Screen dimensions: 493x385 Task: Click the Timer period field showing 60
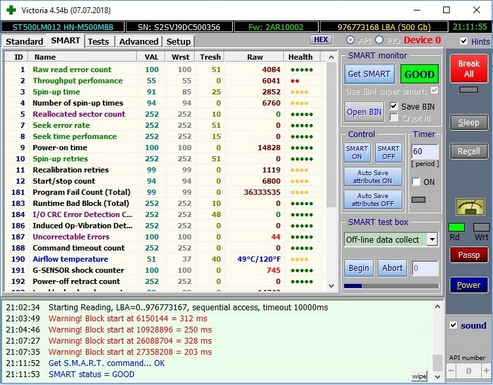[x=425, y=151]
